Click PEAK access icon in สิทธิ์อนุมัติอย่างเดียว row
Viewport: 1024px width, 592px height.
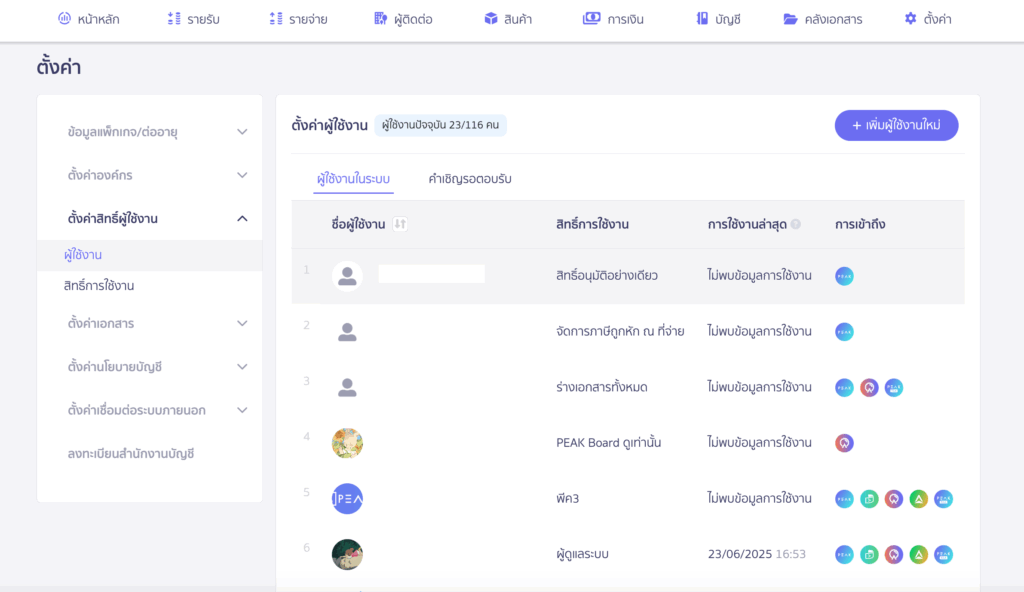844,276
